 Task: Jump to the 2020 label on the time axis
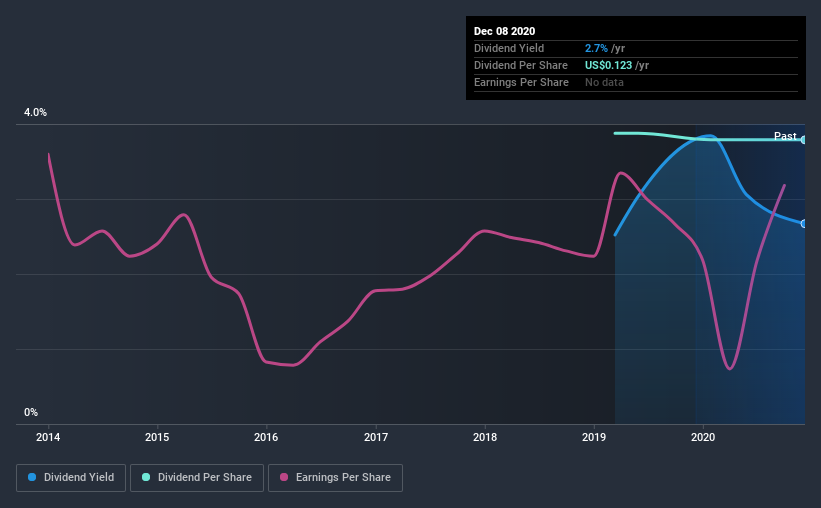pyautogui.click(x=703, y=437)
